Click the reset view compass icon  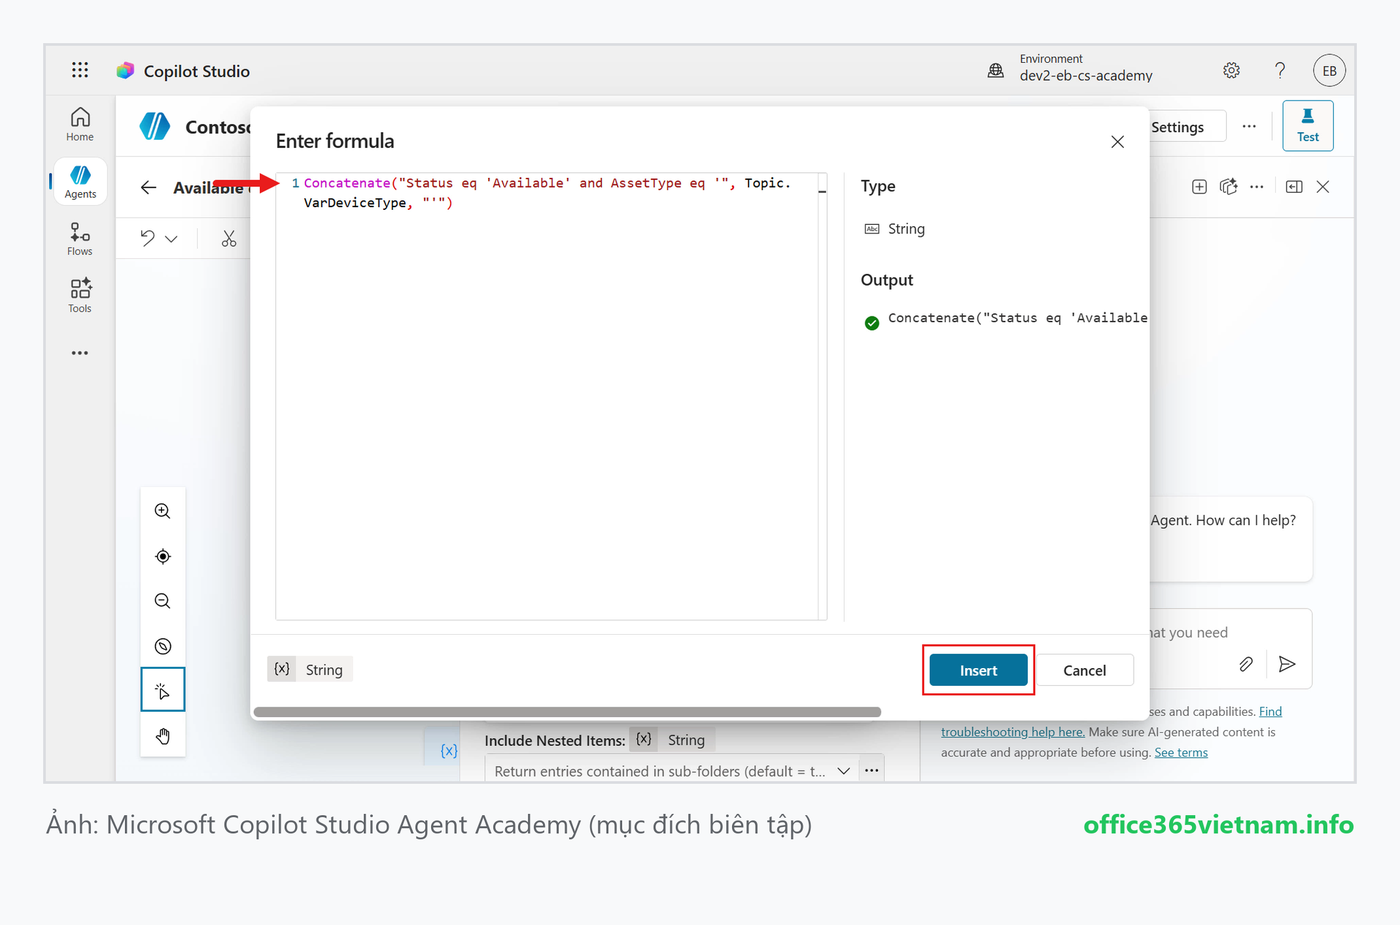click(163, 646)
